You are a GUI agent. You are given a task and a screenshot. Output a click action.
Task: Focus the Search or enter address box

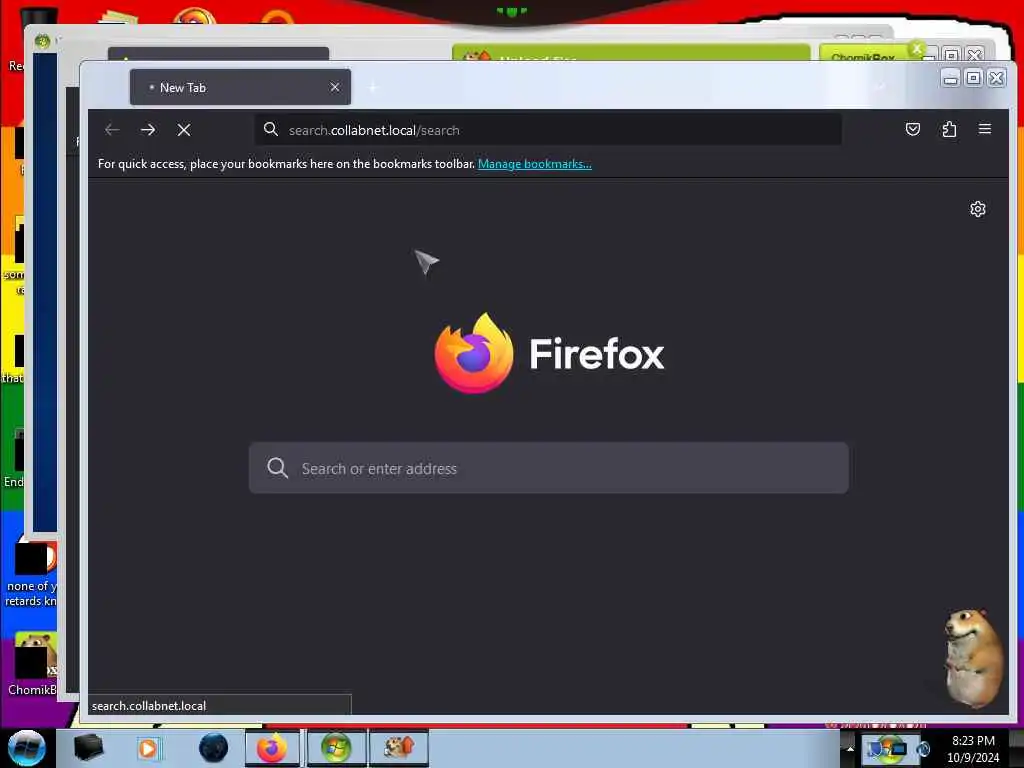tap(549, 468)
